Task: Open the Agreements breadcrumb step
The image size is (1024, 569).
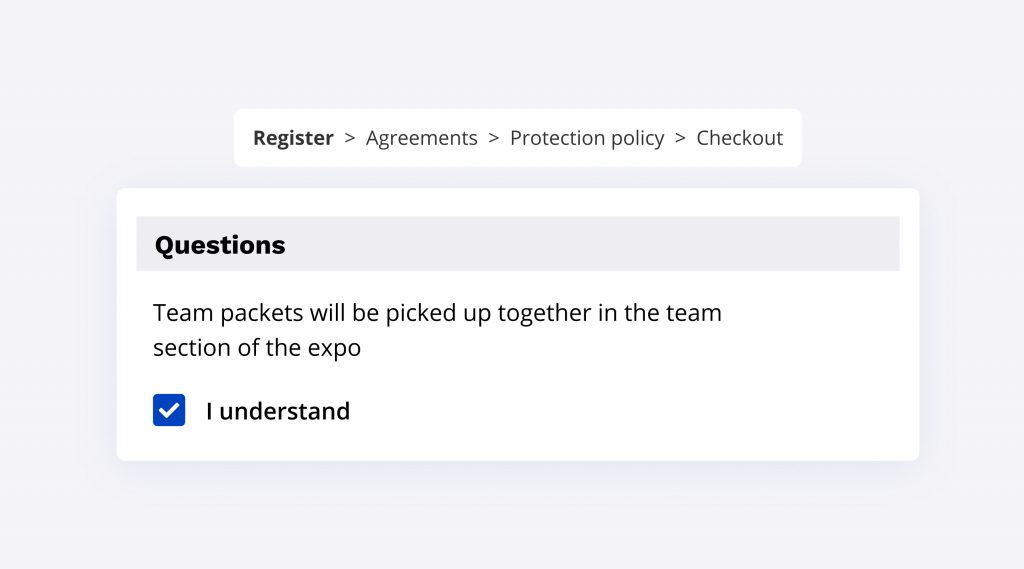Action: [x=421, y=138]
